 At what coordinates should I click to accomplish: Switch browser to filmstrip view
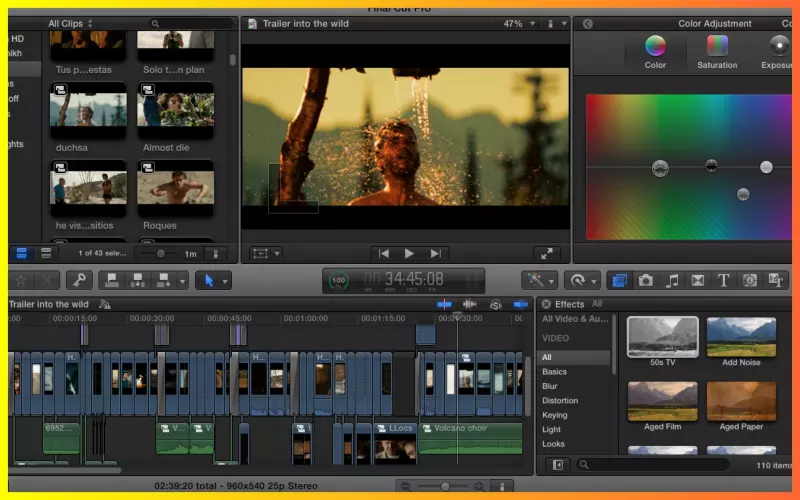tap(21, 253)
